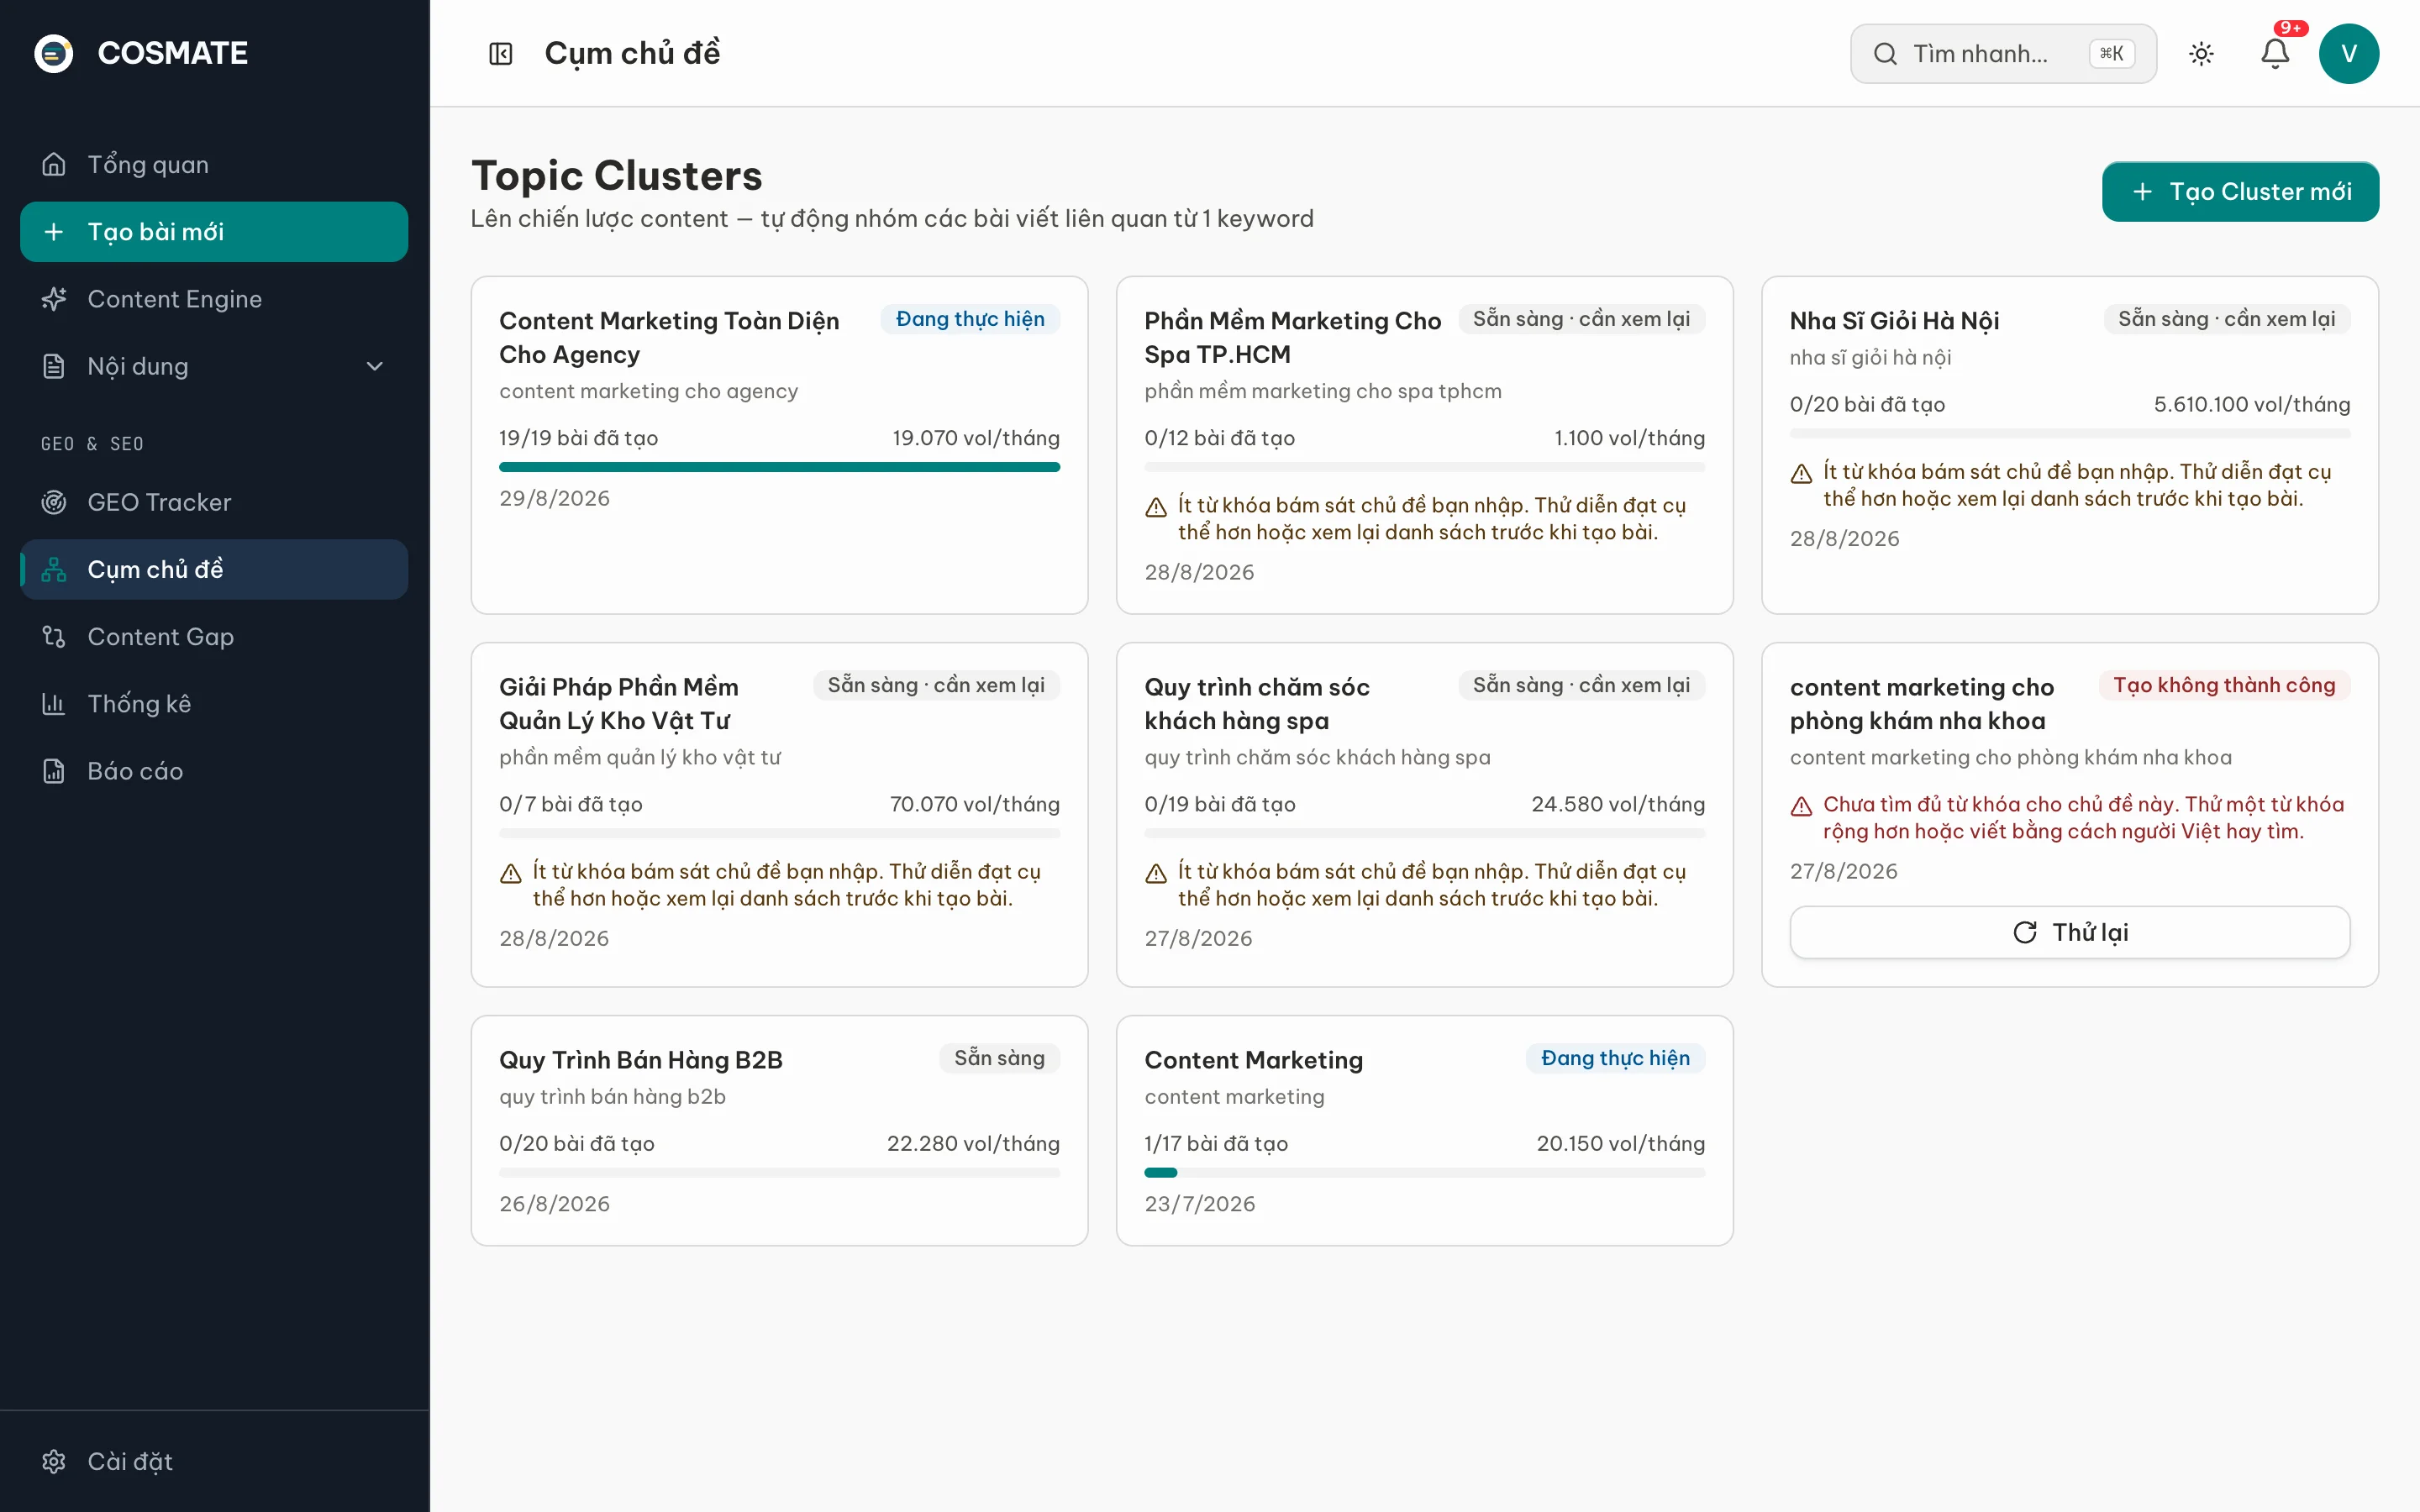Switch theme with the sun icon
2420x1512 pixels.
click(2201, 54)
